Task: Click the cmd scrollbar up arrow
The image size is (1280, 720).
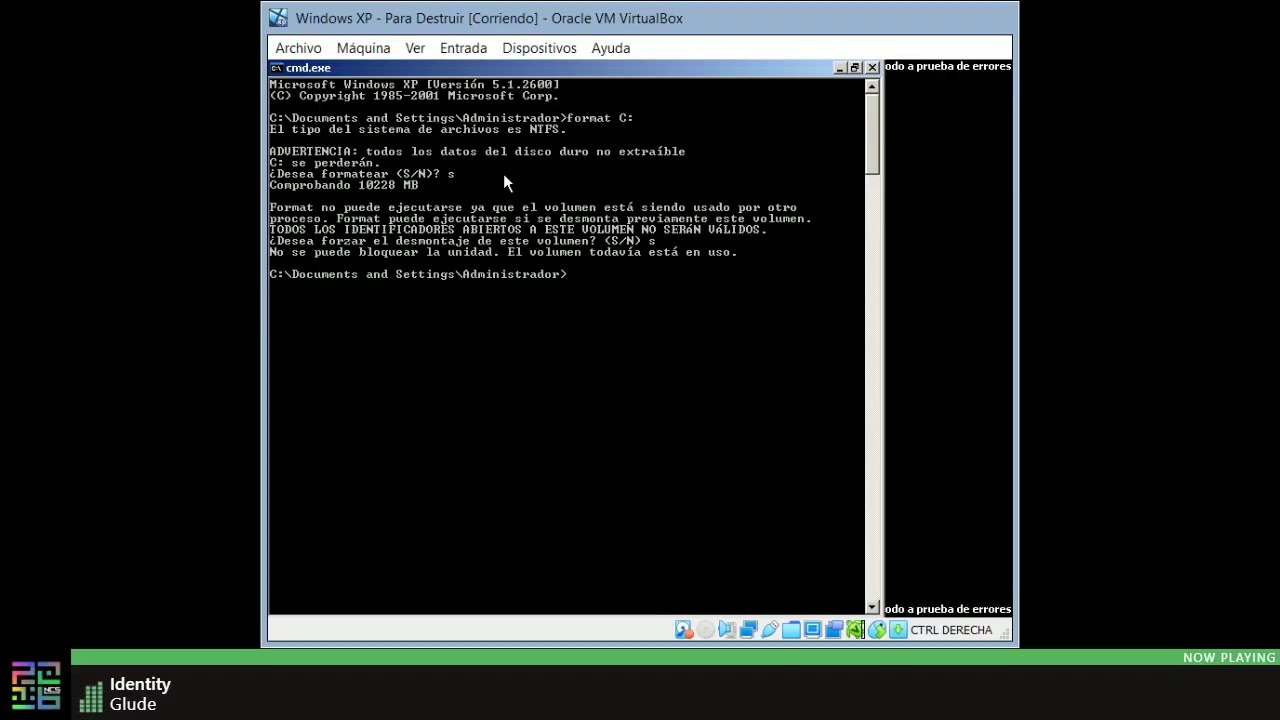Action: tap(872, 87)
